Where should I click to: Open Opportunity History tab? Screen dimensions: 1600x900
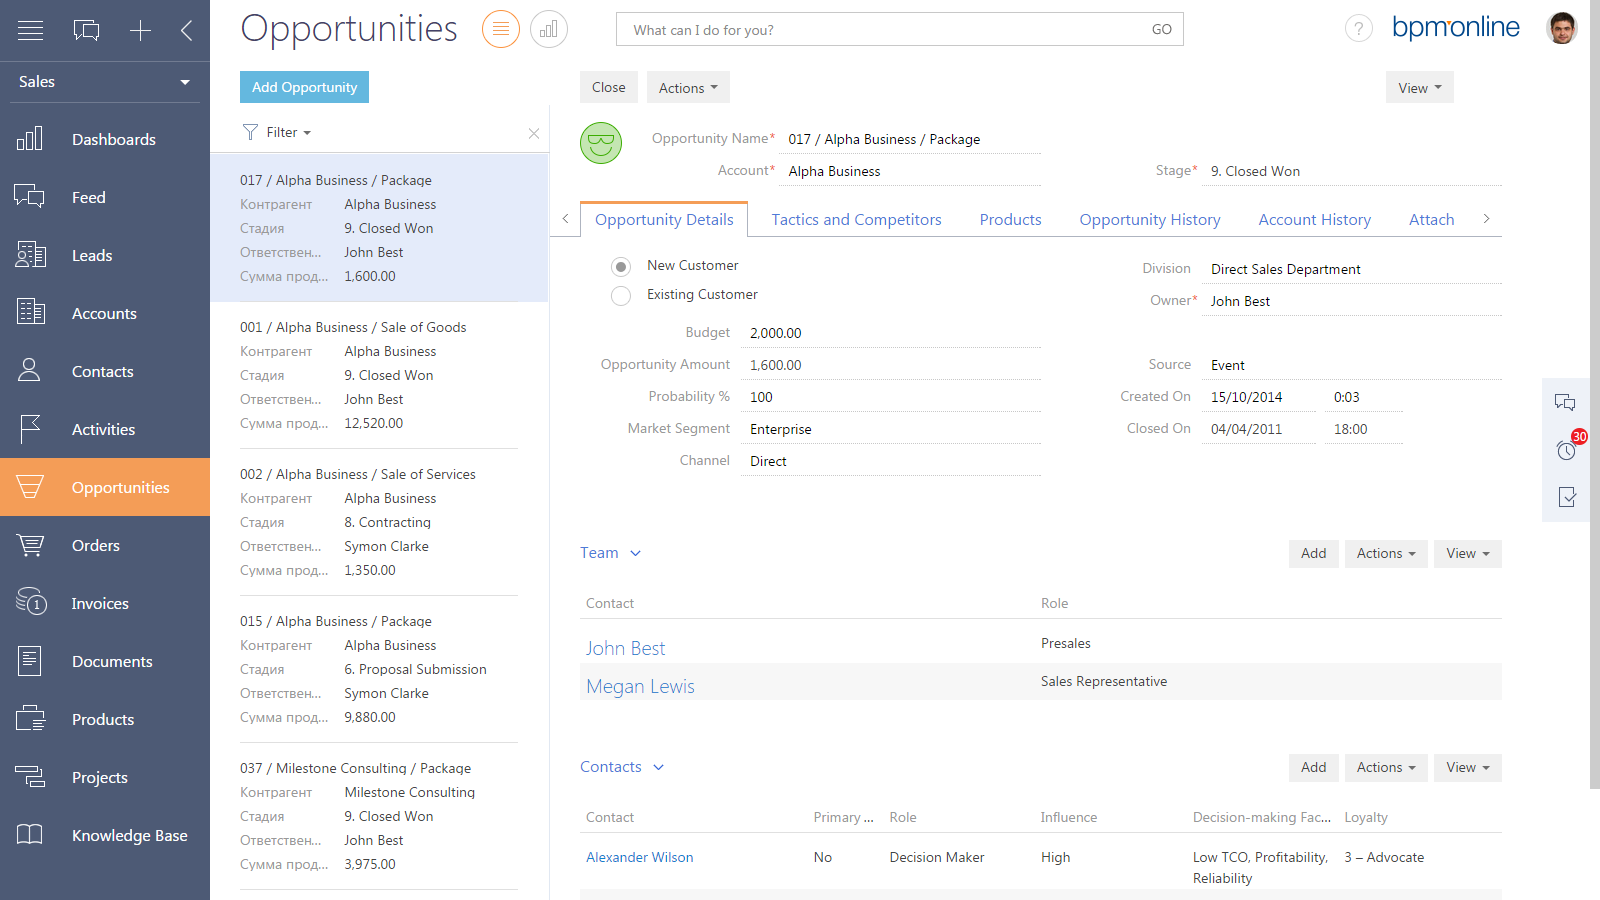(x=1150, y=220)
